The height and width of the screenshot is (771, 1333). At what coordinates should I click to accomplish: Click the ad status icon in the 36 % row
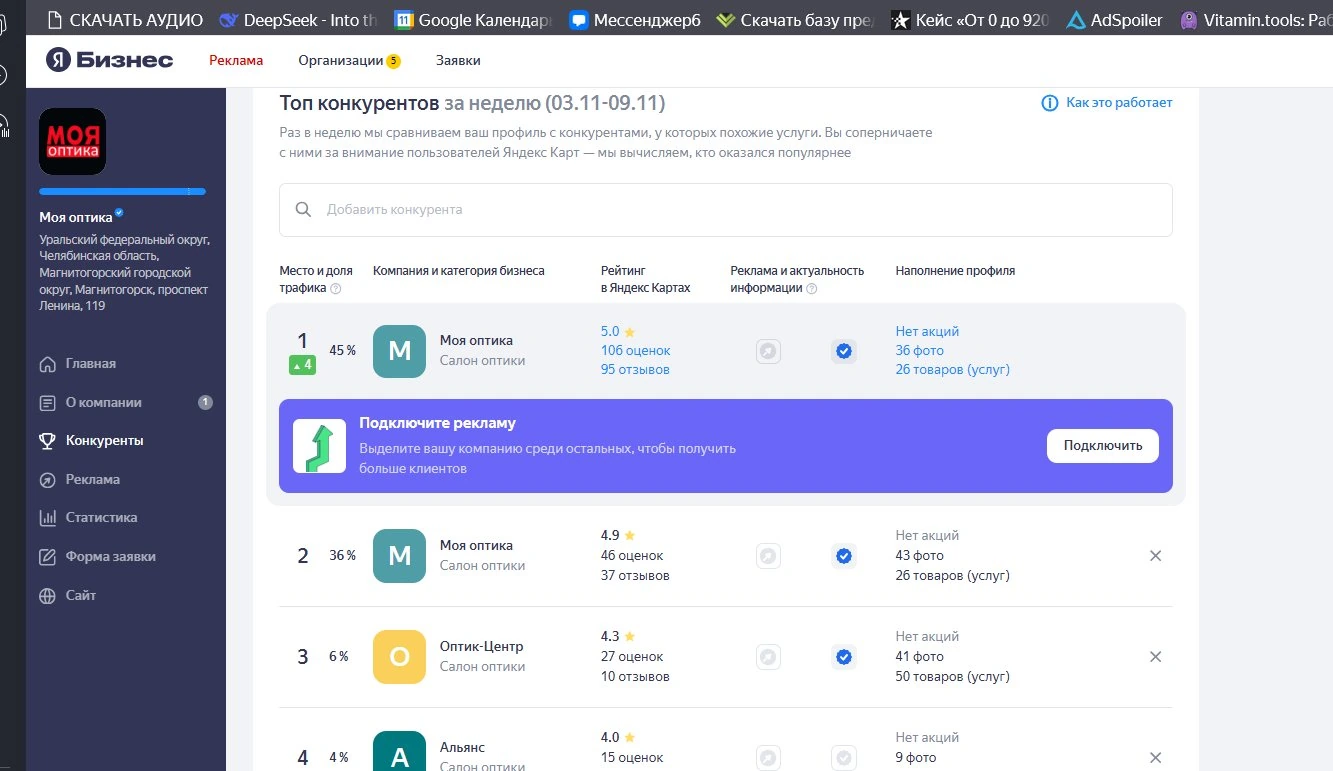point(768,556)
